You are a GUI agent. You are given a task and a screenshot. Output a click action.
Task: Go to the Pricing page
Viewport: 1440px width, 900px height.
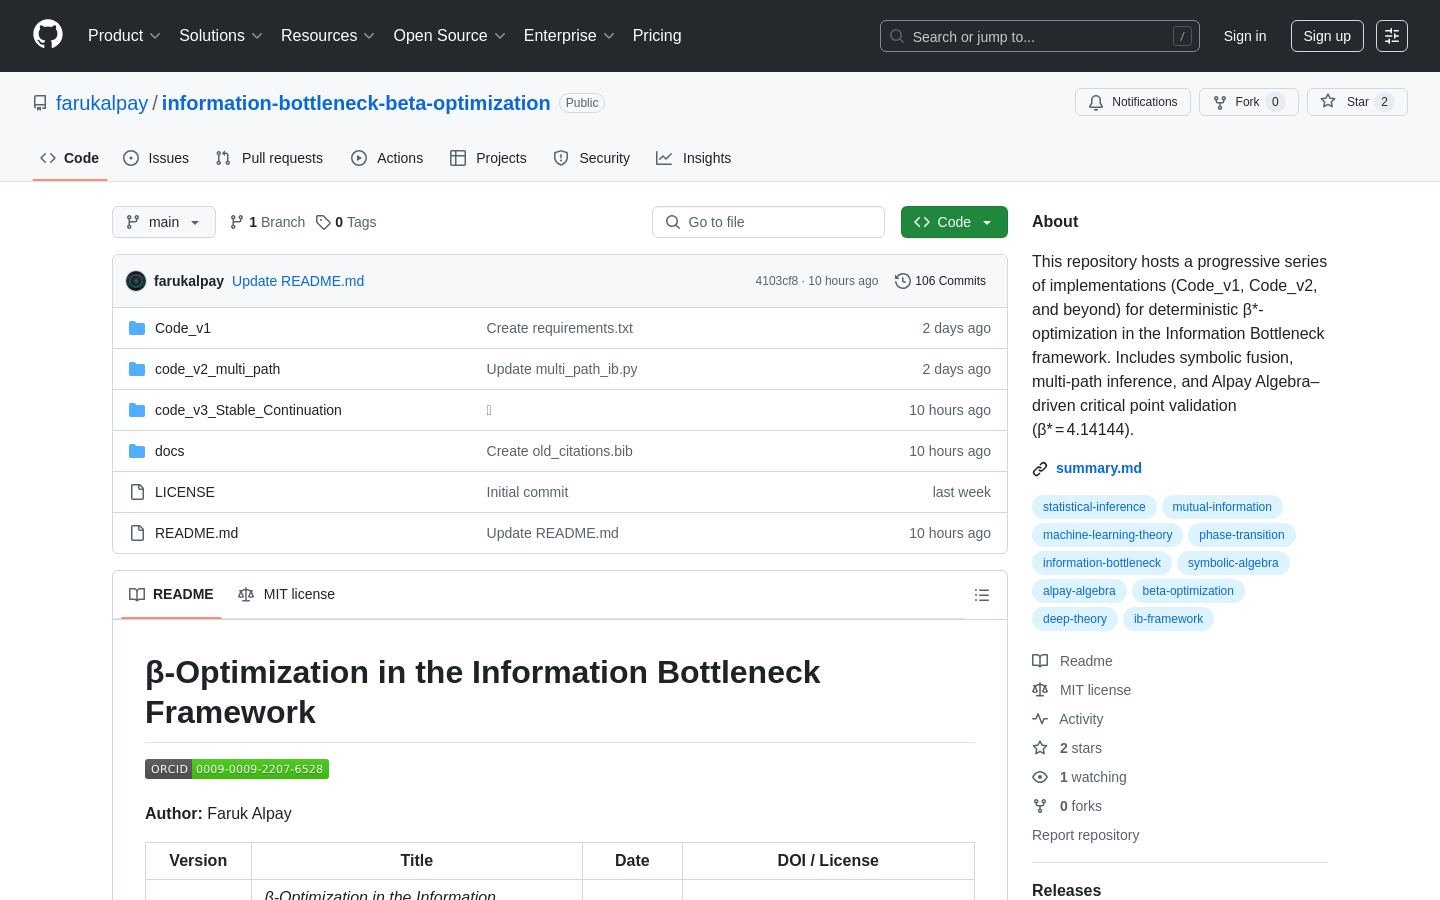tap(657, 35)
